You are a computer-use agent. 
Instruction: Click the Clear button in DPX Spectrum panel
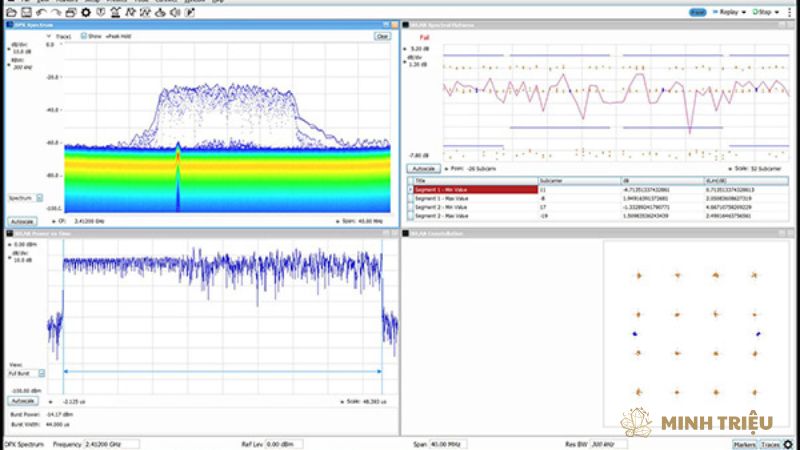382,36
